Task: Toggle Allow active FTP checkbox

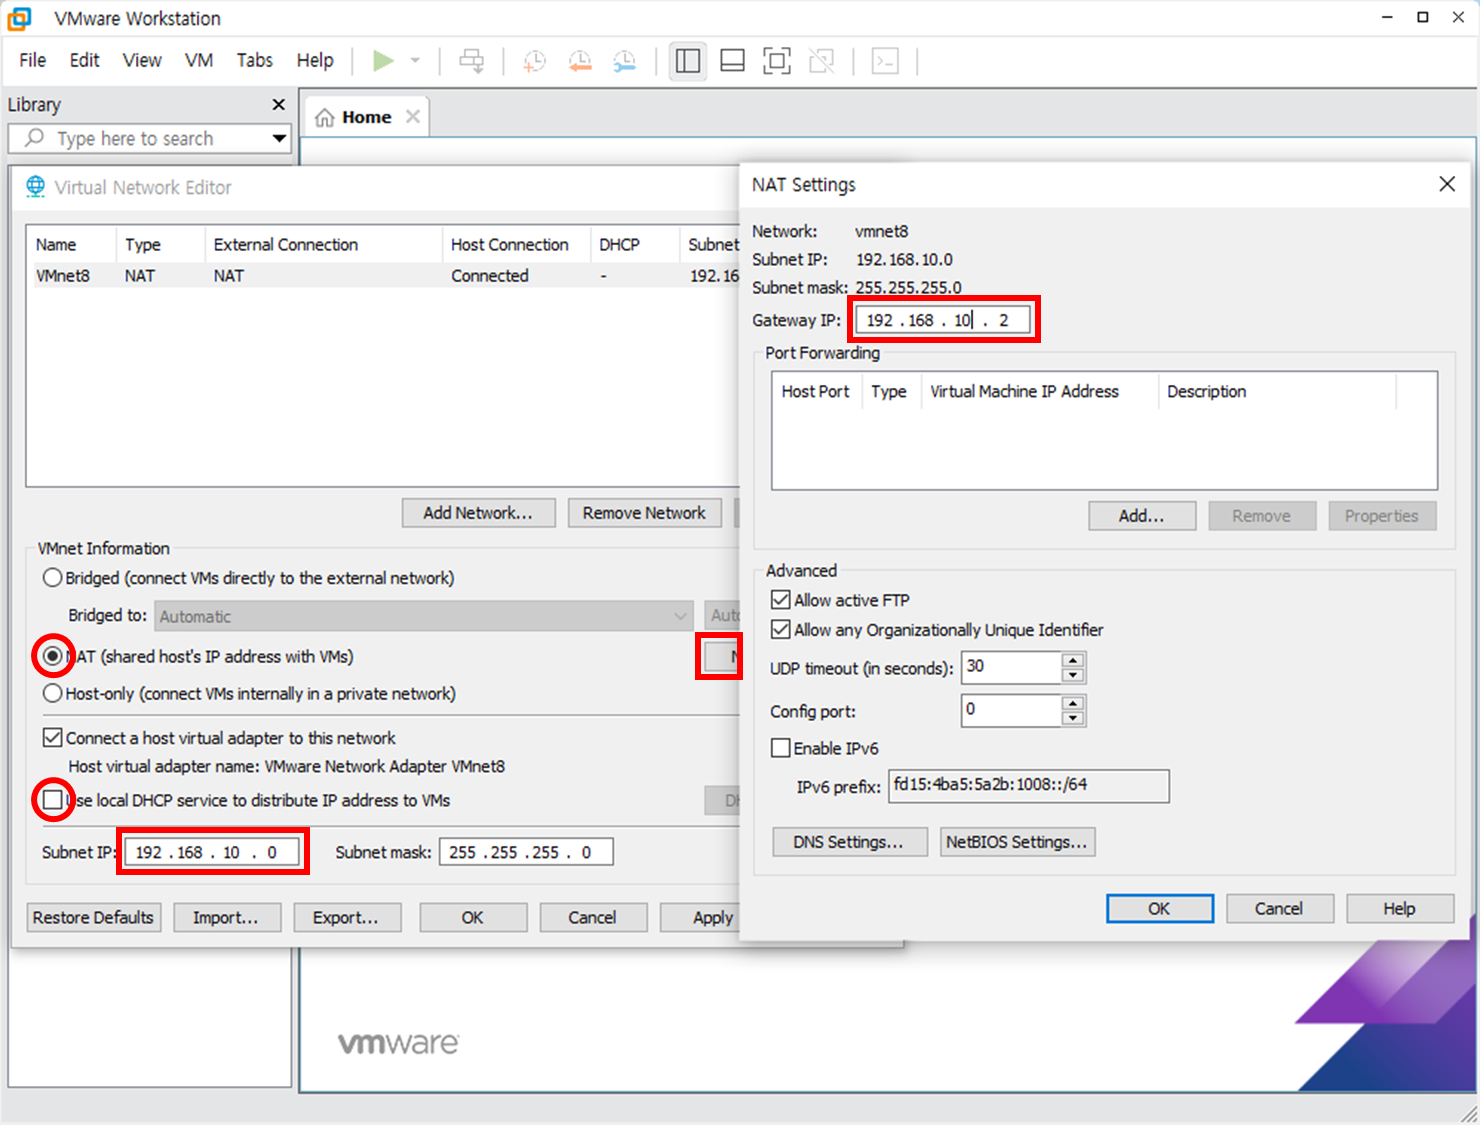Action: [x=781, y=600]
